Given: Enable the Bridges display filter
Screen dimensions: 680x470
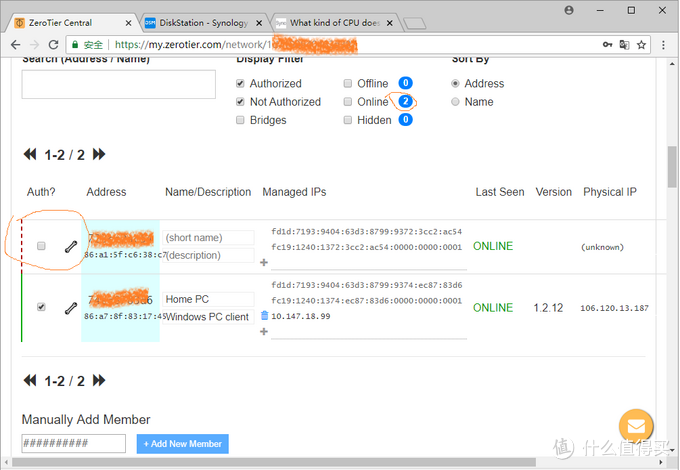Looking at the screenshot, I should click(240, 120).
